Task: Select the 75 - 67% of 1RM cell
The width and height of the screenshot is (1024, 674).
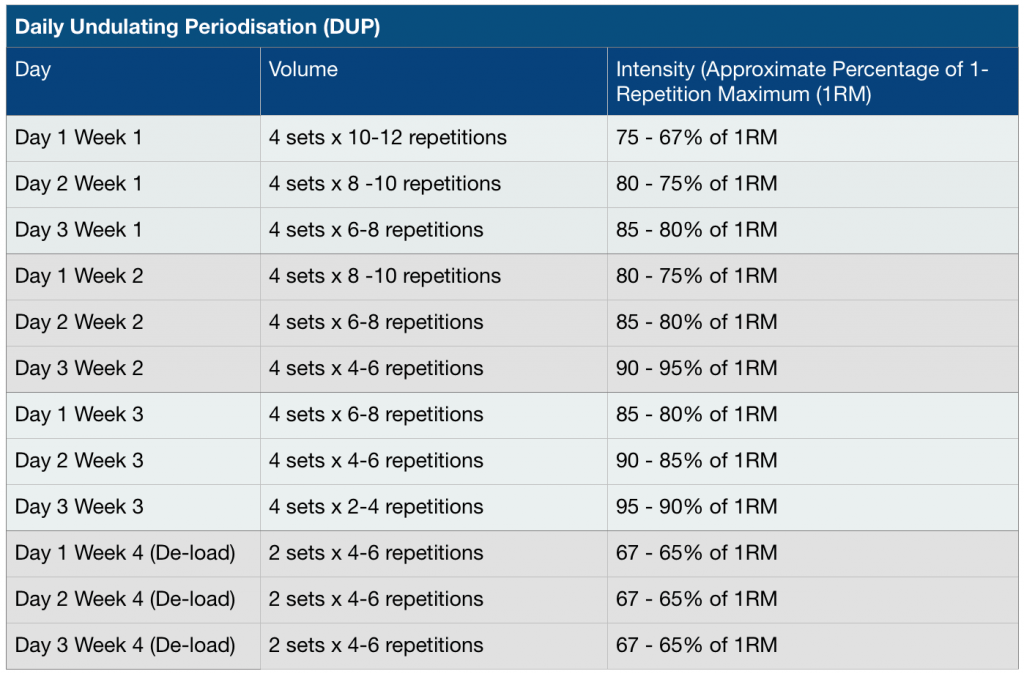Action: pos(697,138)
